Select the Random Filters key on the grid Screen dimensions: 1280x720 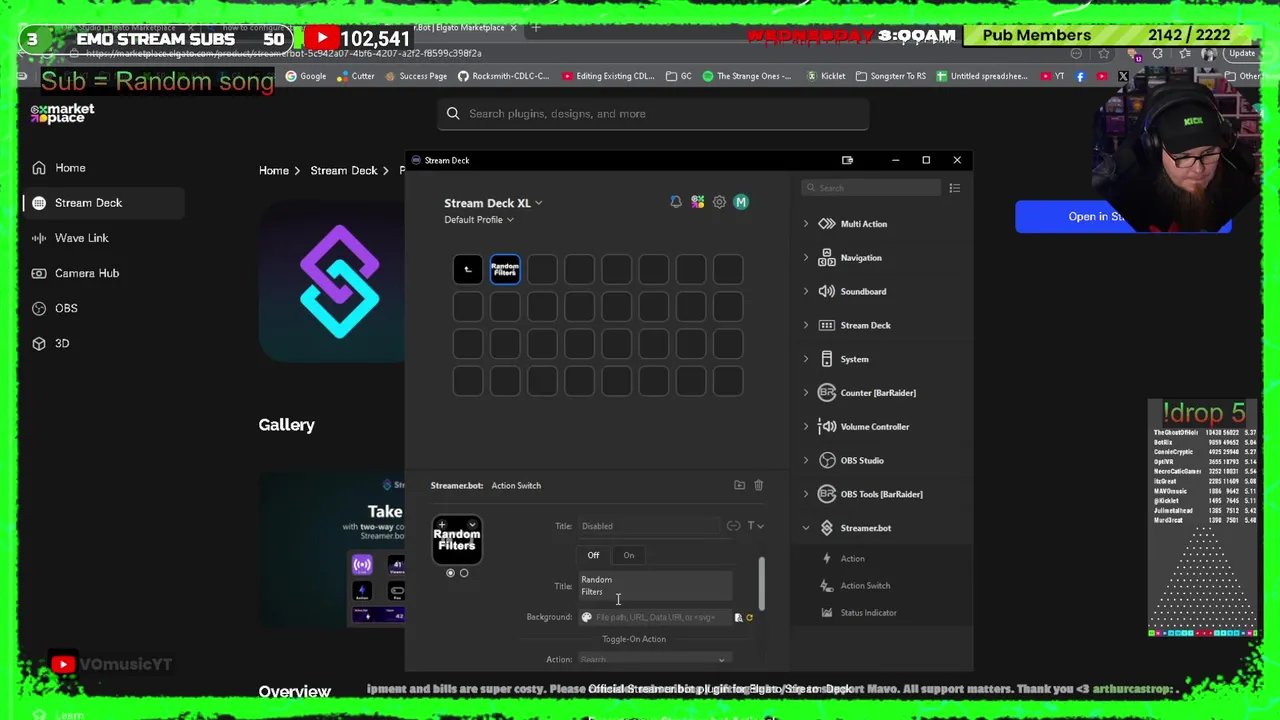click(x=505, y=269)
